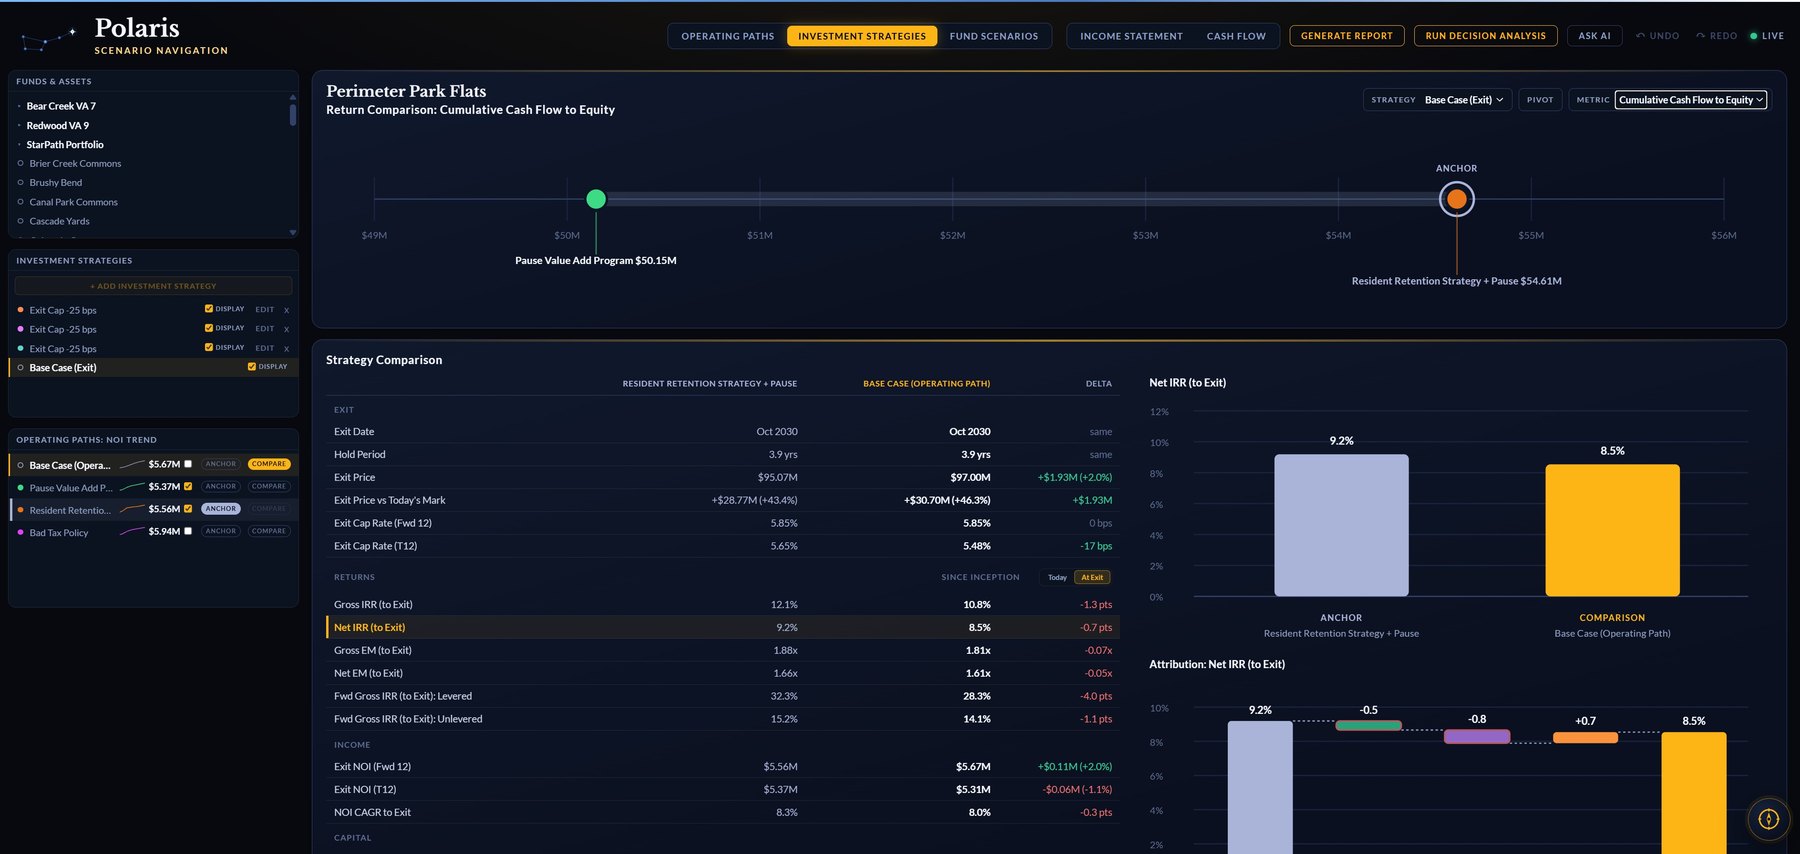
Task: Click the Generate Report button
Action: [x=1346, y=36]
